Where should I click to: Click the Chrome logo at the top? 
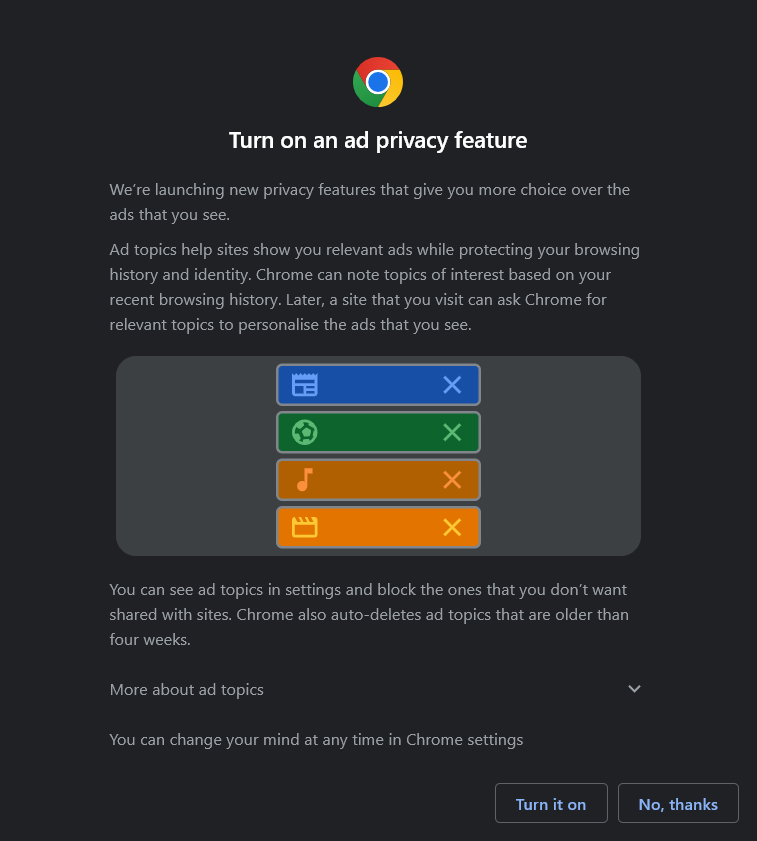point(378,82)
